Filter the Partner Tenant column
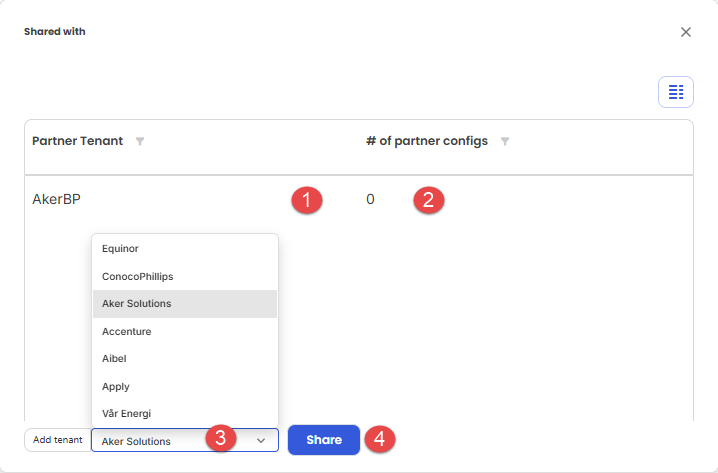 click(140, 141)
